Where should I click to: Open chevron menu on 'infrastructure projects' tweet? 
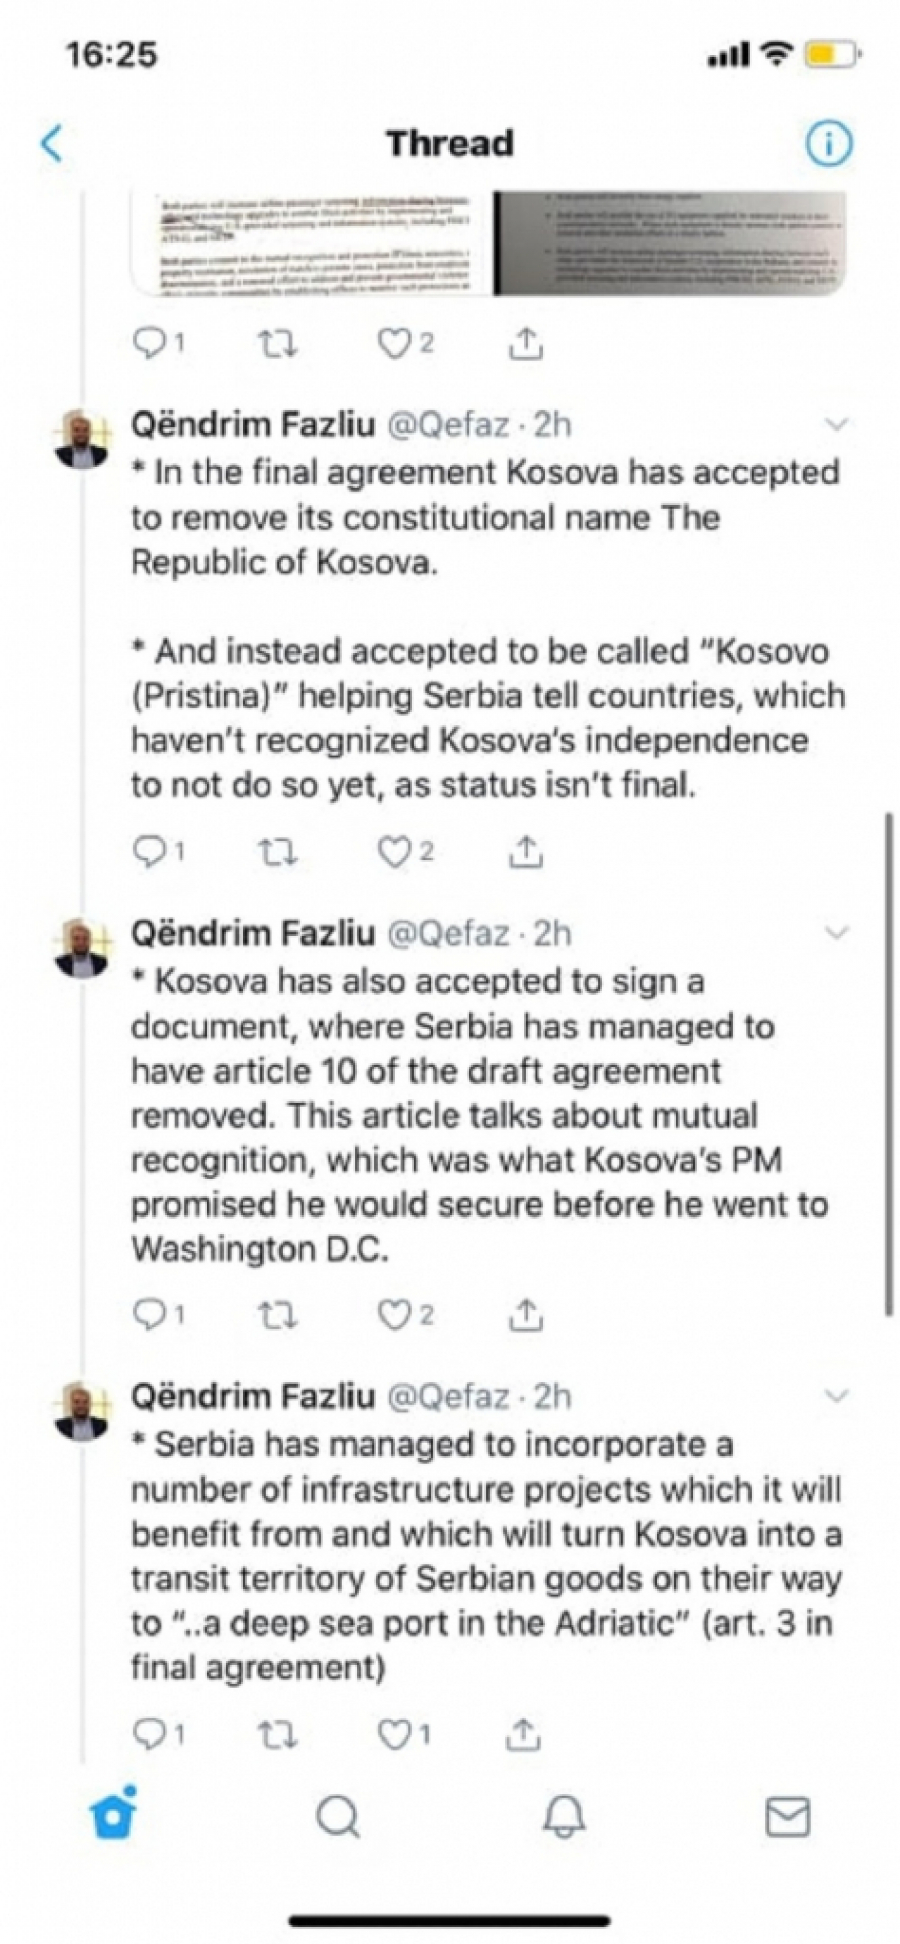coord(836,1396)
